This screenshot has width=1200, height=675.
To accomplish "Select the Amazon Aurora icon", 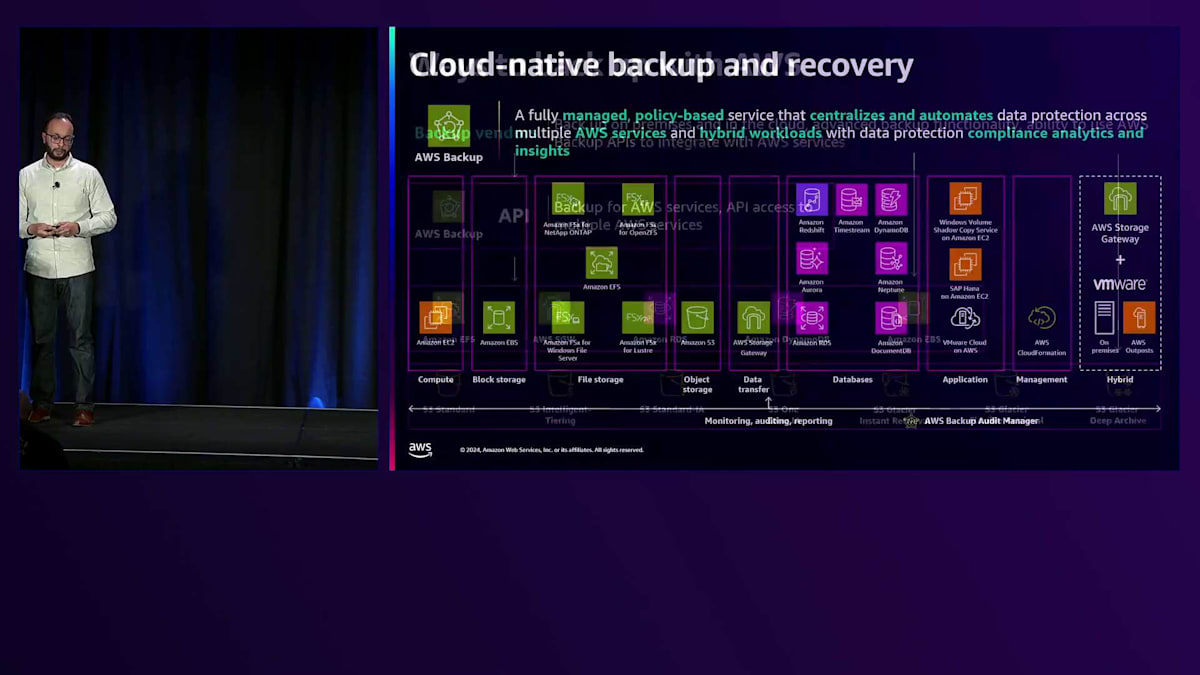I will point(812,258).
